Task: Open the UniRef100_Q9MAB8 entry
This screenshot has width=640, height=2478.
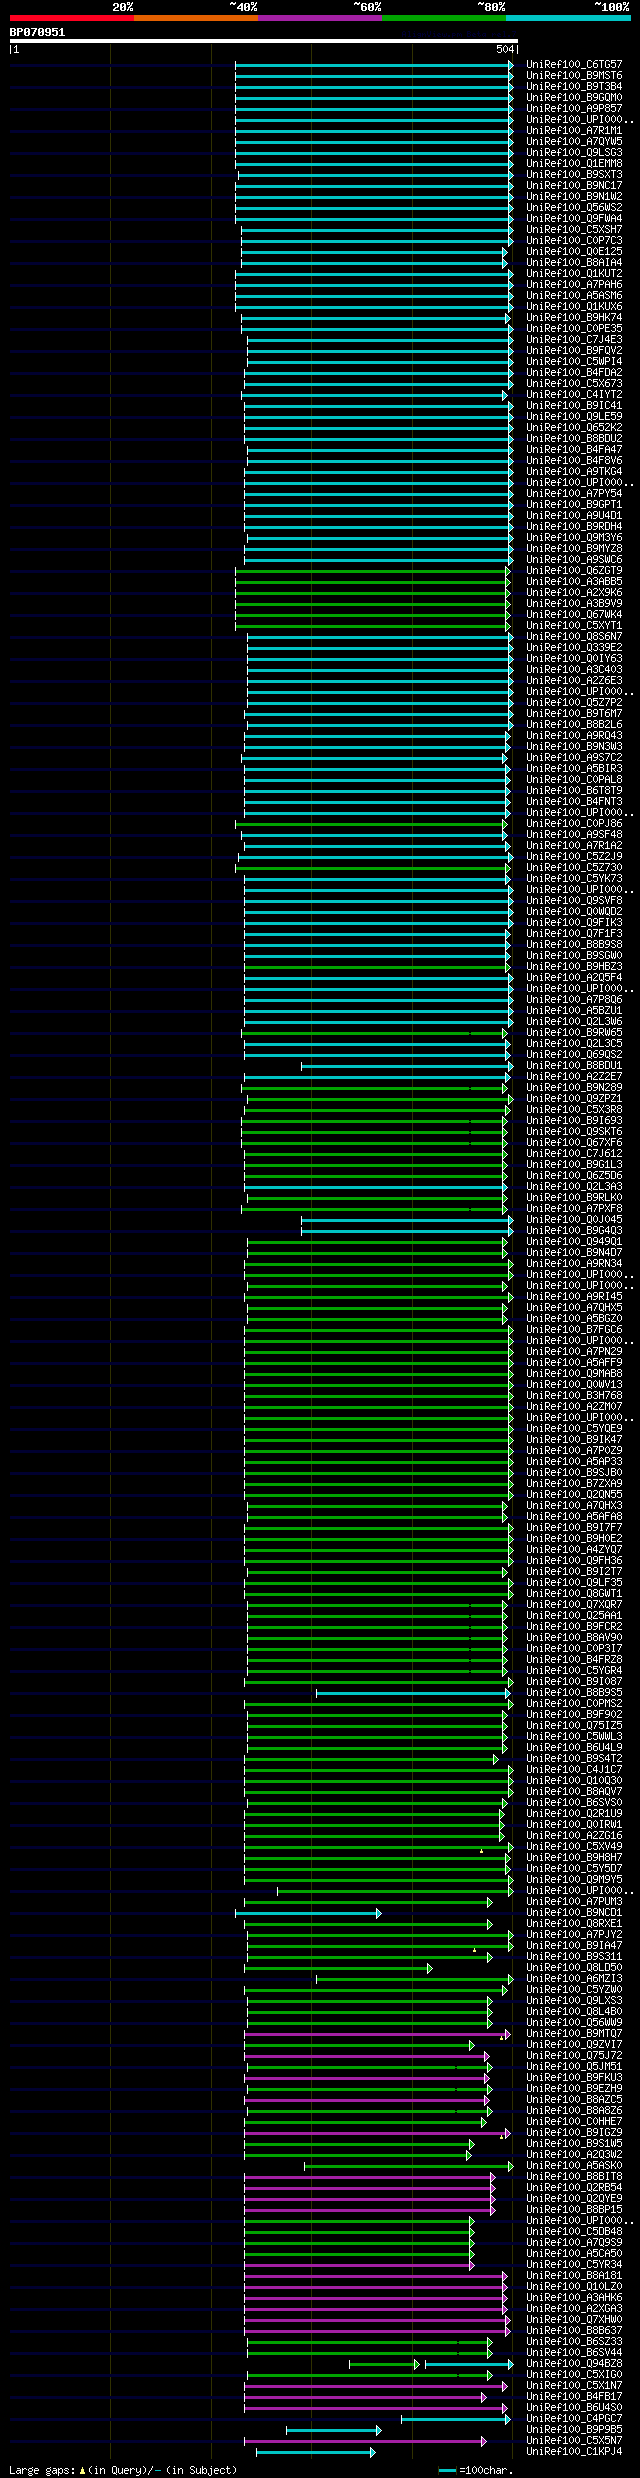Action: click(x=574, y=1373)
